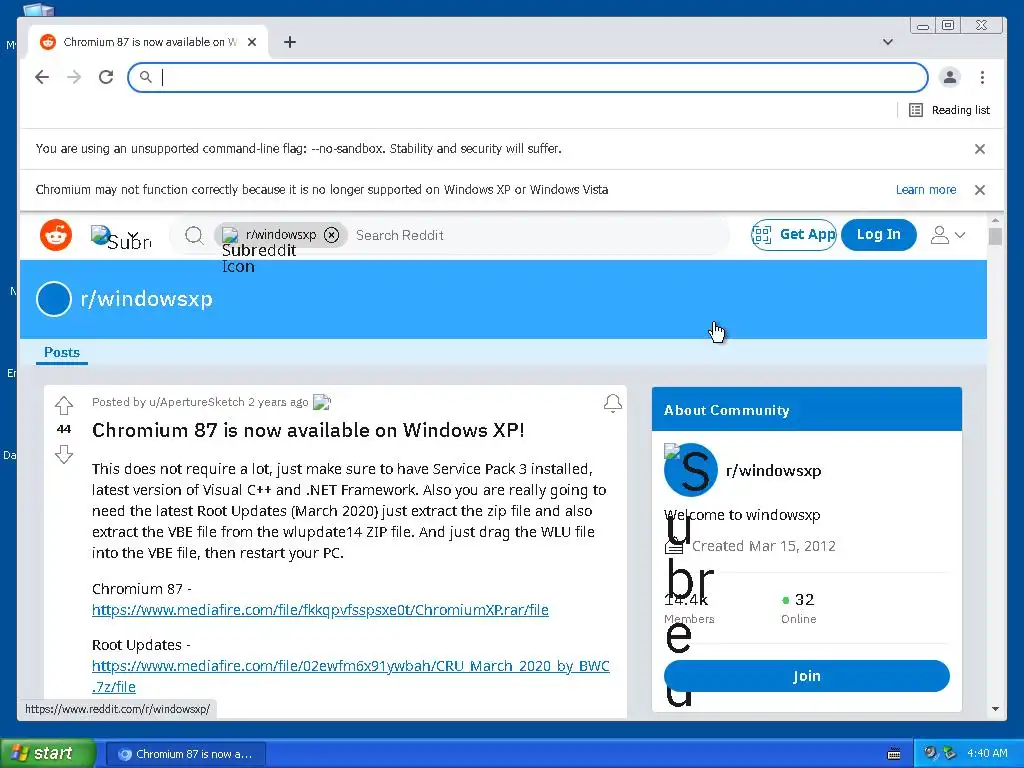Image resolution: width=1024 pixels, height=768 pixels.
Task: Click the Log In button
Action: [x=878, y=234]
